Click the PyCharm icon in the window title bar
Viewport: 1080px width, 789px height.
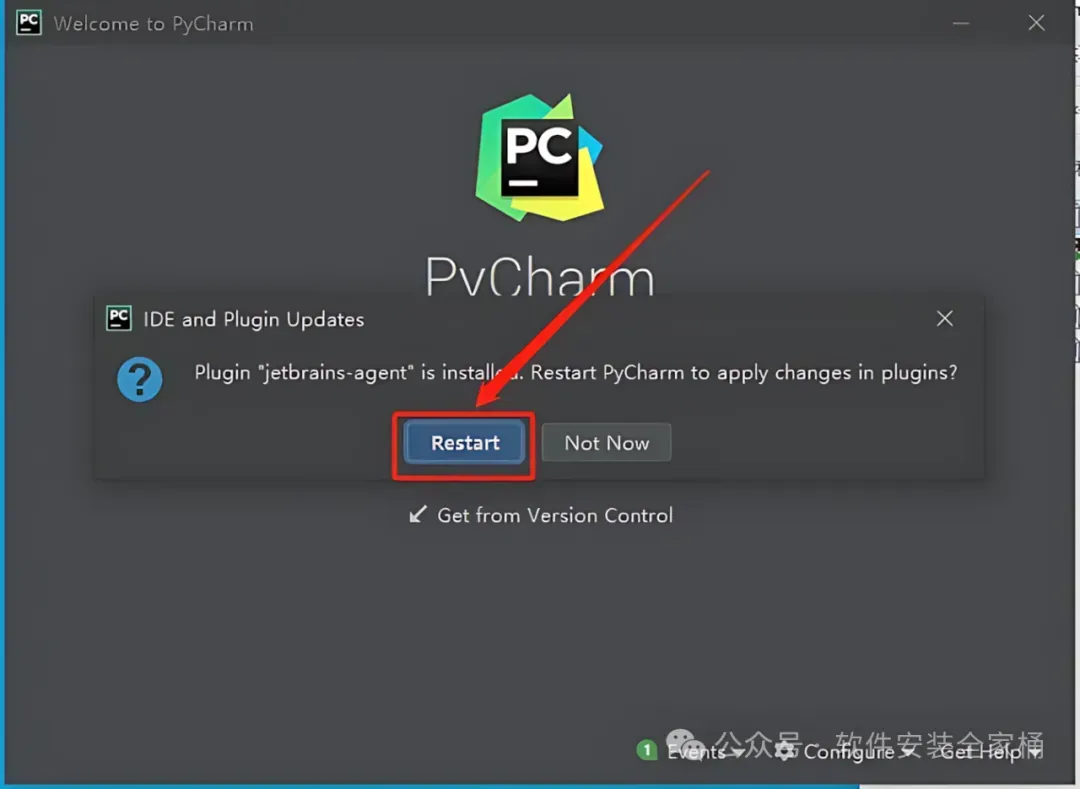pyautogui.click(x=29, y=23)
